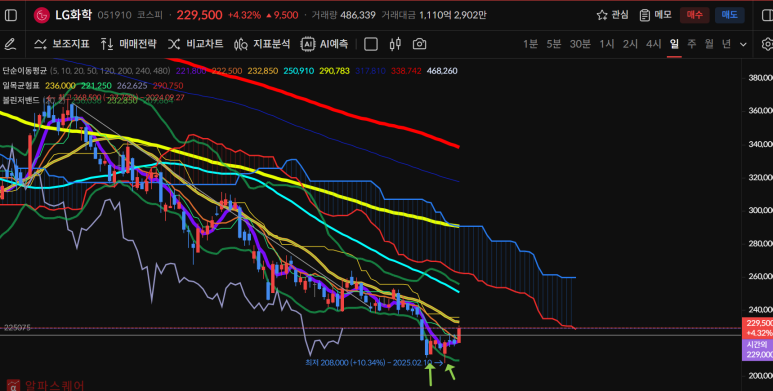
Task: Click the square layout icon
Action: click(371, 44)
